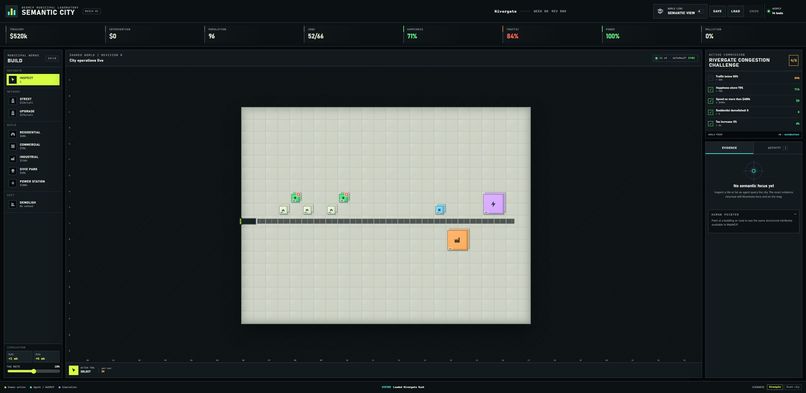Click the Semantic City logo icon
The image size is (806, 393).
point(11,11)
